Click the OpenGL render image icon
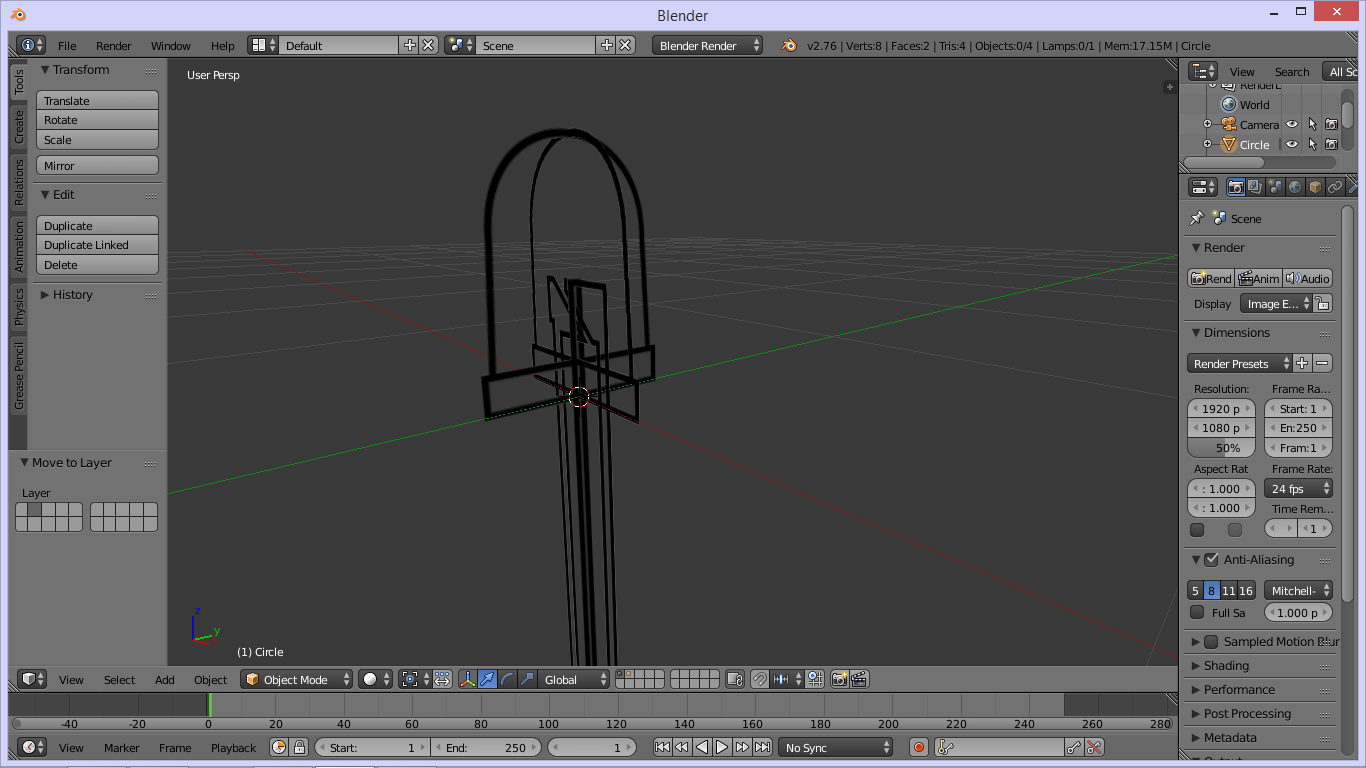This screenshot has width=1366, height=768. point(839,679)
